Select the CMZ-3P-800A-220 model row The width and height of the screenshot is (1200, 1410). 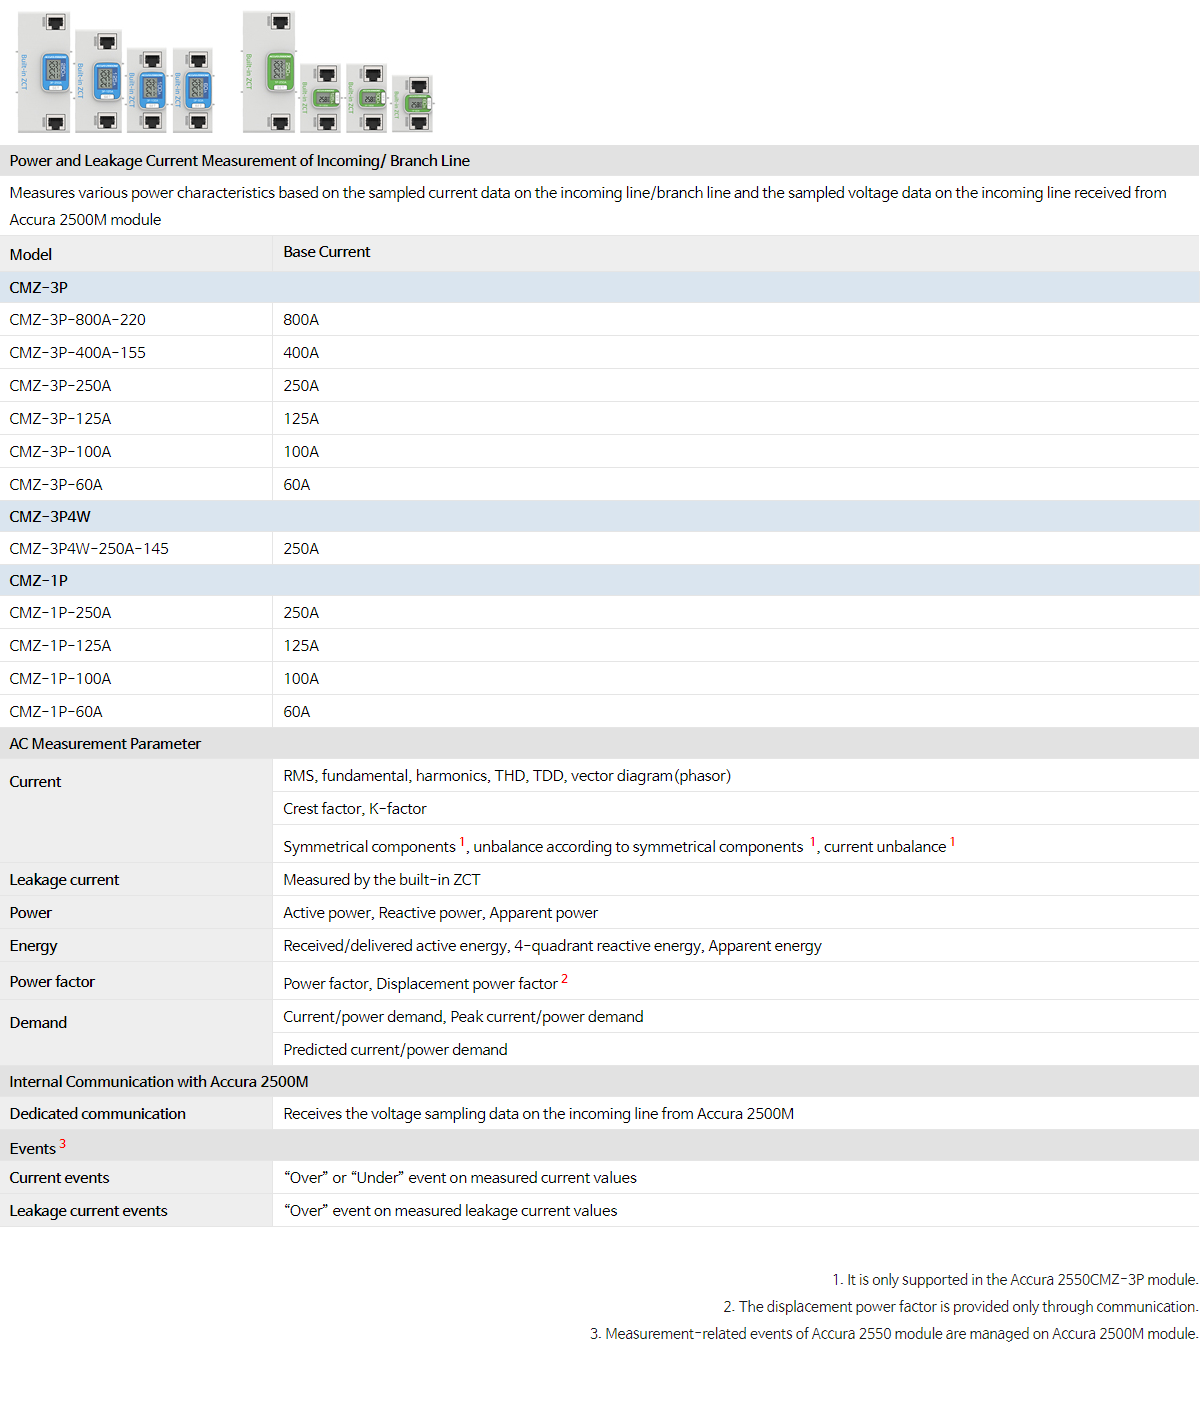coord(78,320)
